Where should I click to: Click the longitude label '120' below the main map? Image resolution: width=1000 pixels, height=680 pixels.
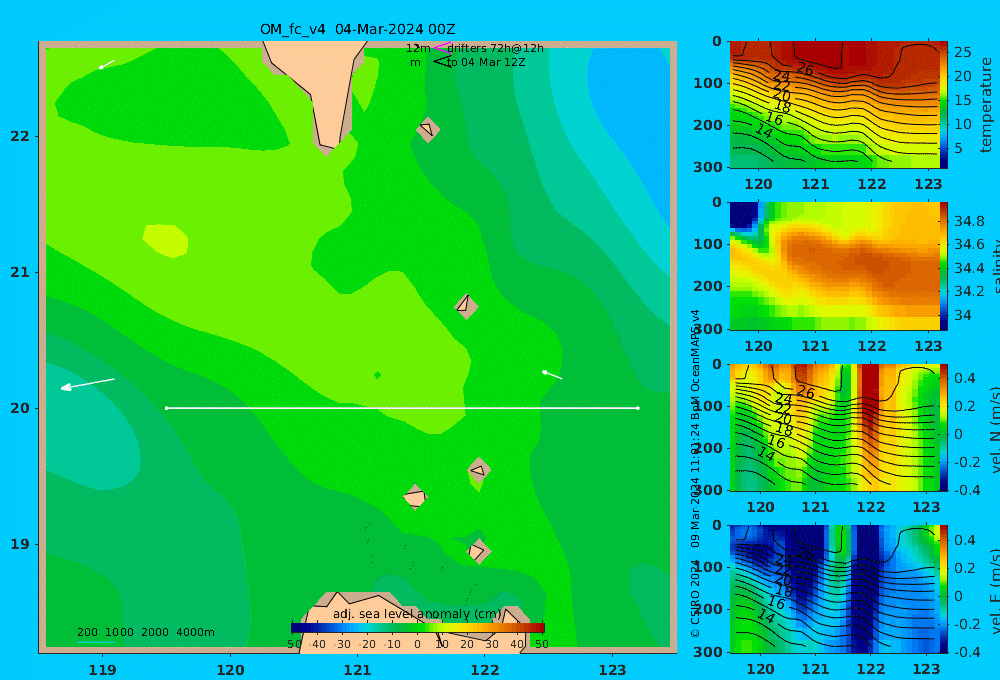(x=230, y=670)
